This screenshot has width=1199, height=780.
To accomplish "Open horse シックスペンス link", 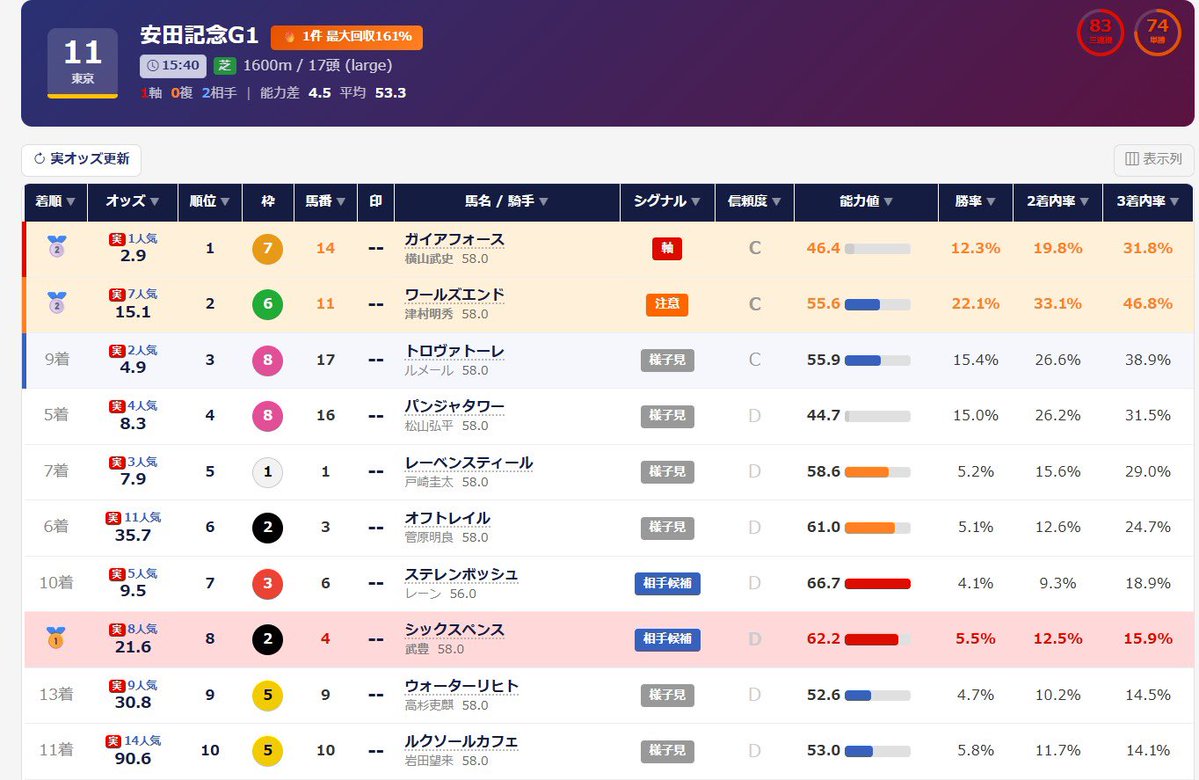I will (454, 630).
